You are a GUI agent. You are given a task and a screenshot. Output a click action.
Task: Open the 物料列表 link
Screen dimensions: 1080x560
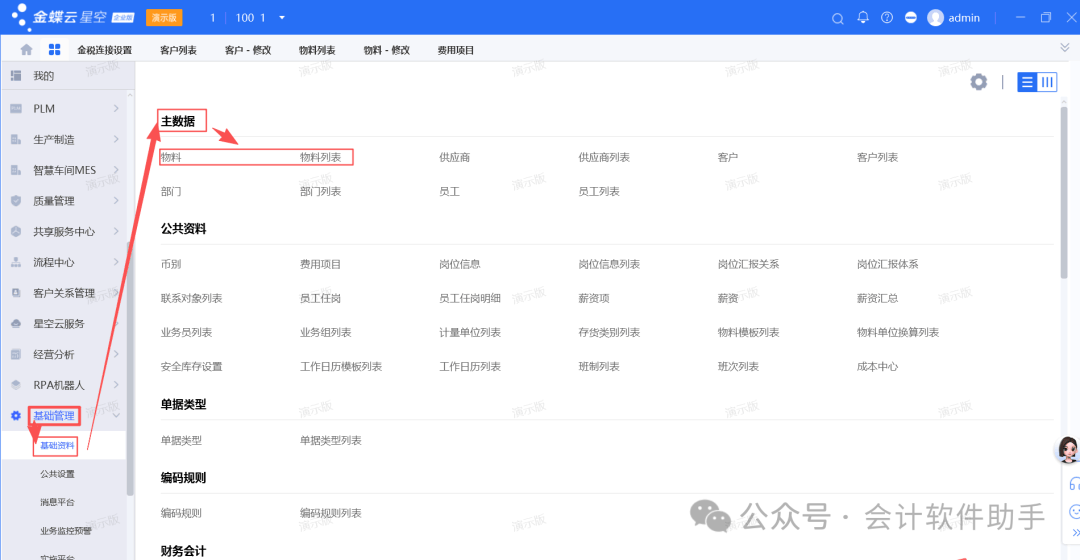coord(321,157)
